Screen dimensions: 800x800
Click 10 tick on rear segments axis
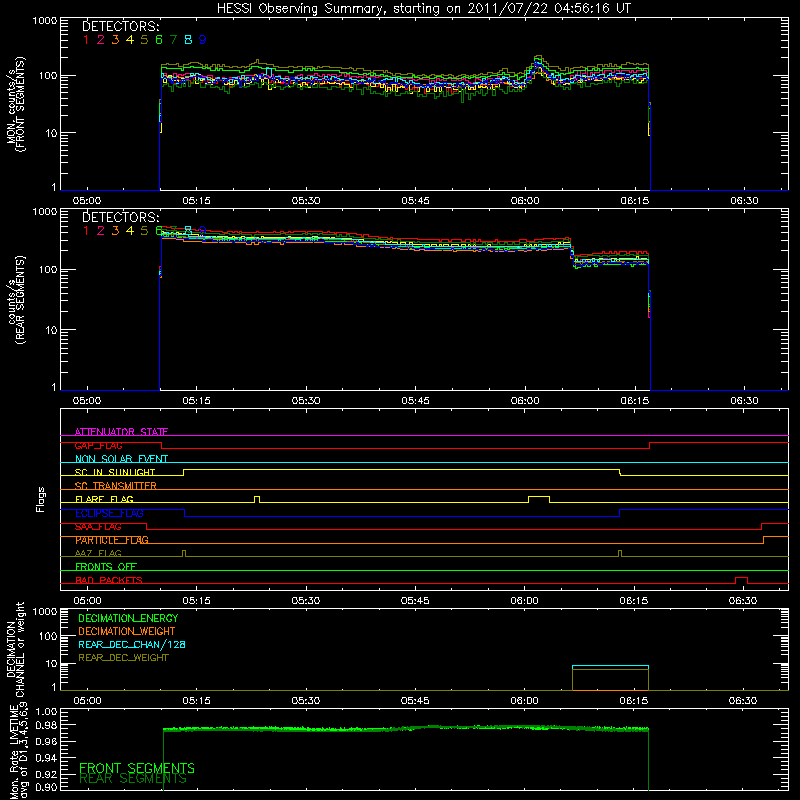click(52, 330)
